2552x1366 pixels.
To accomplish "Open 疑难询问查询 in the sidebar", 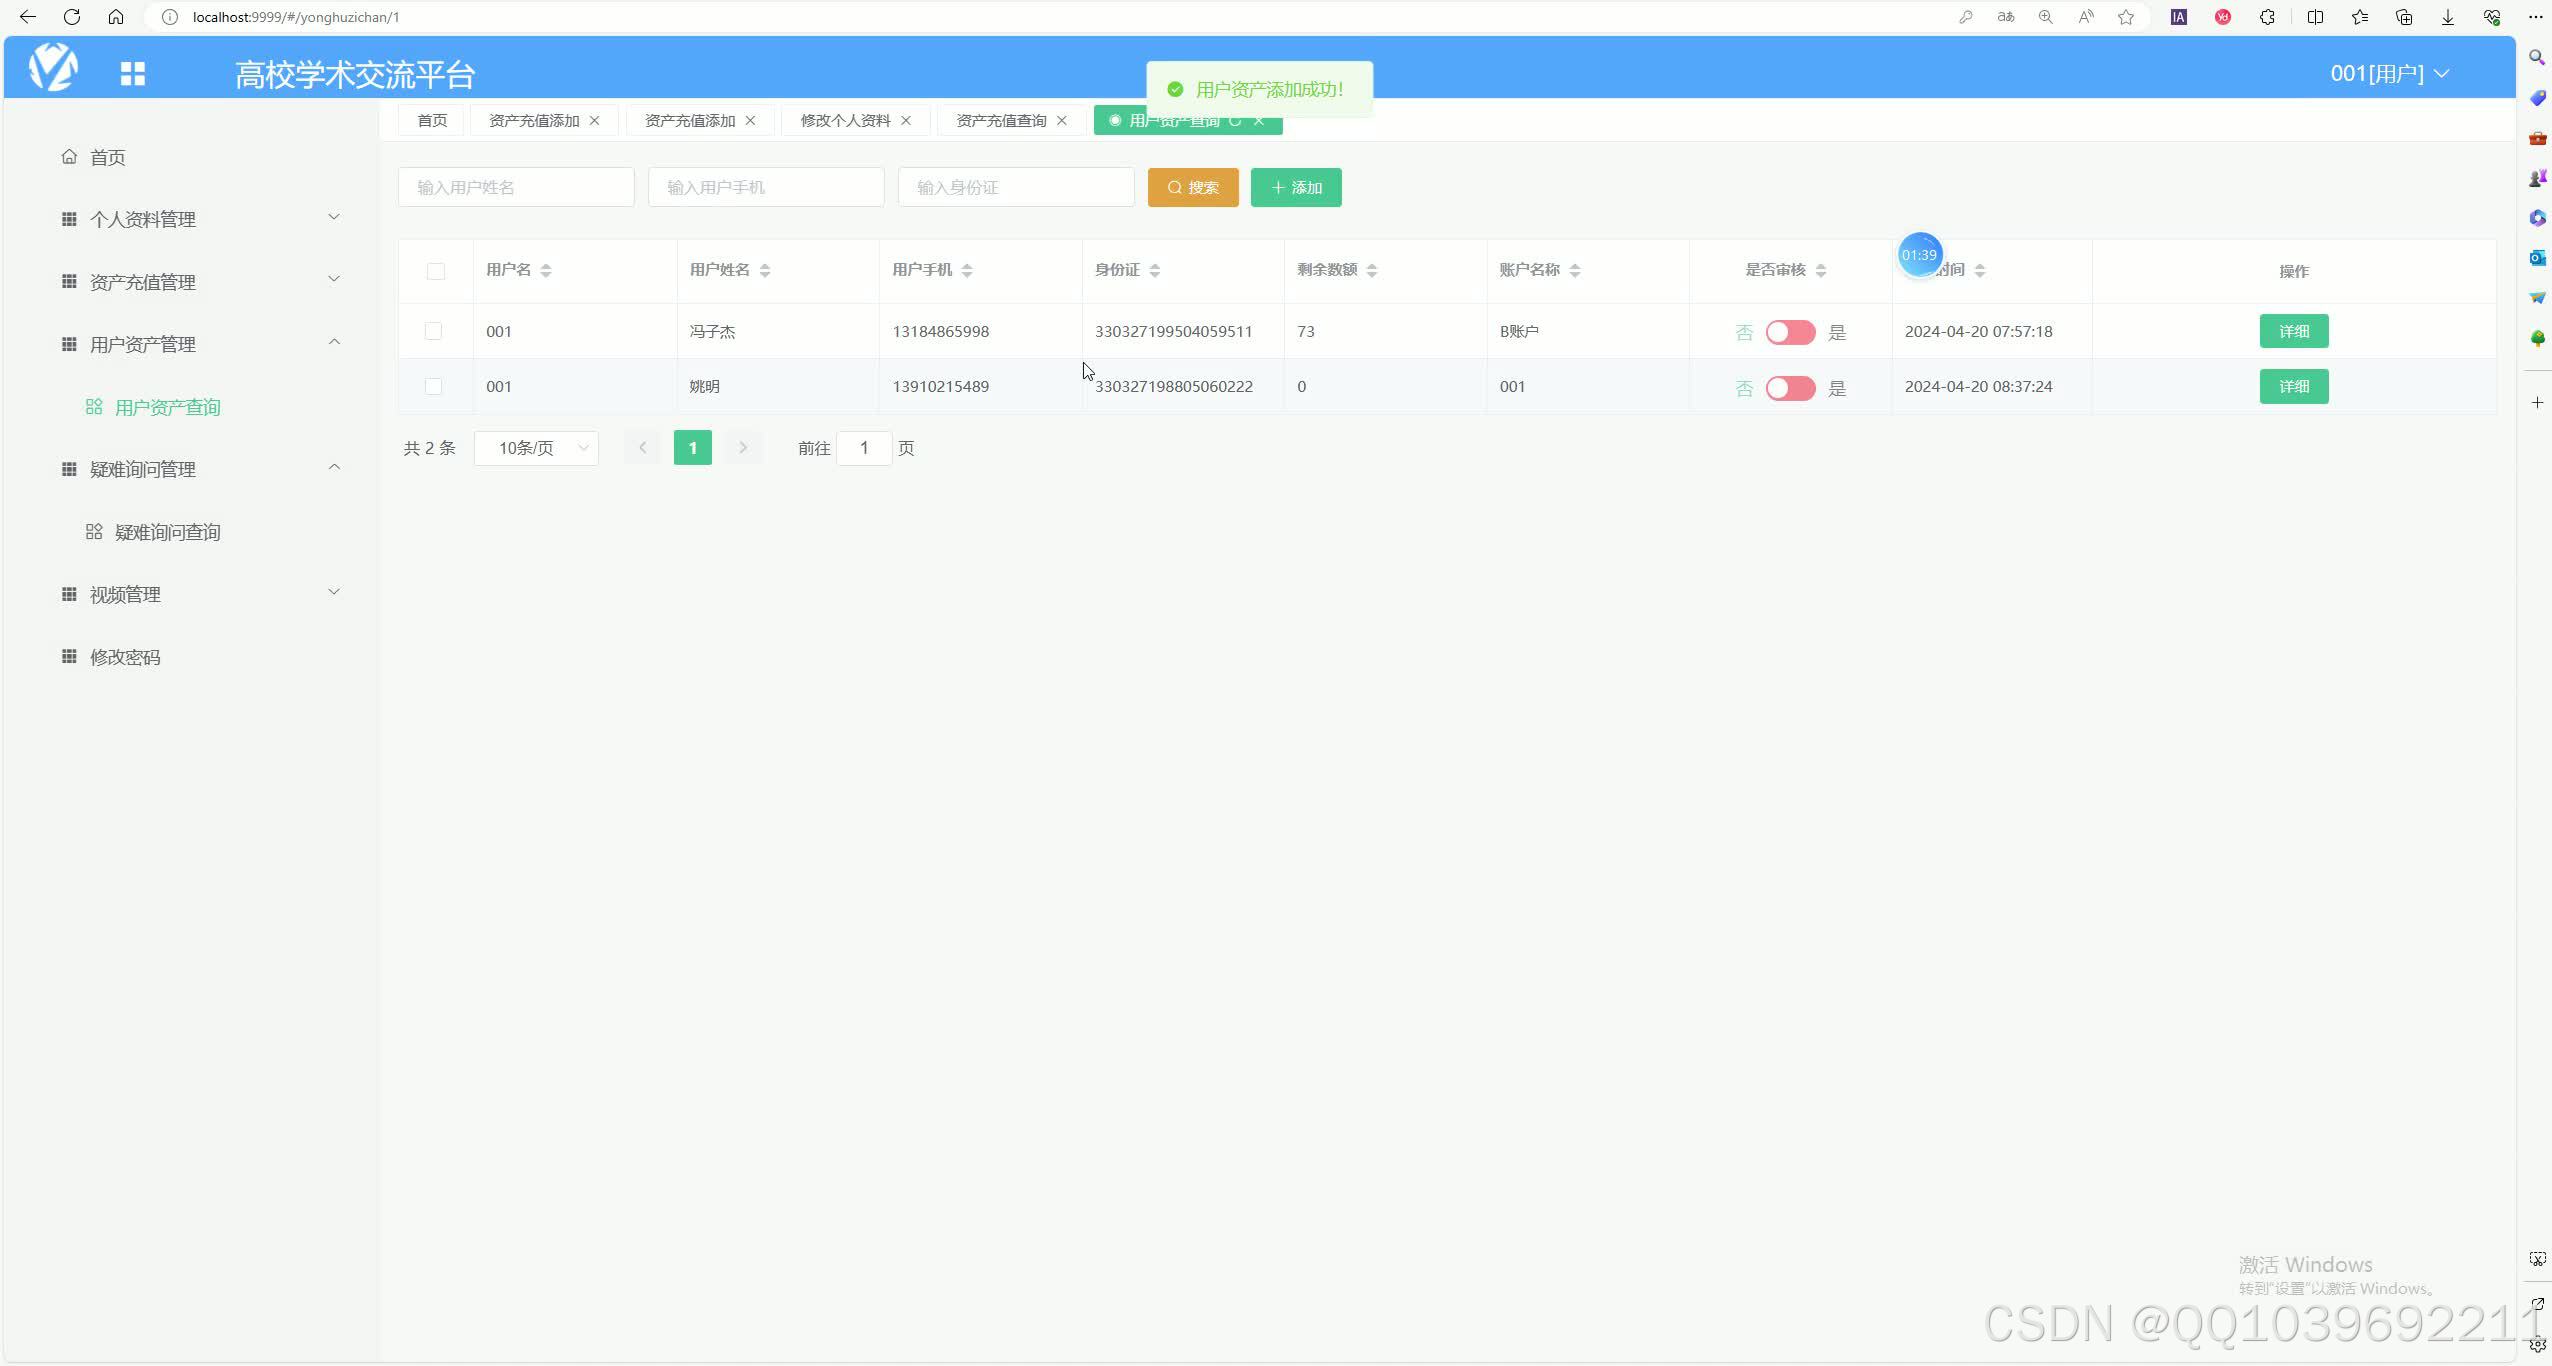I will [x=167, y=533].
